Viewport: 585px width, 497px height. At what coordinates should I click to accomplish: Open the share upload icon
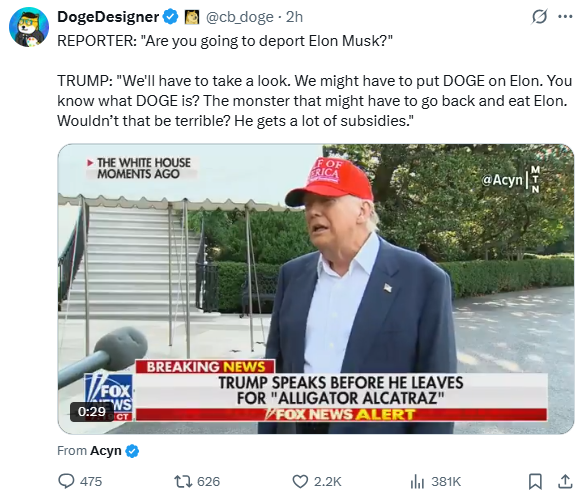[x=565, y=481]
